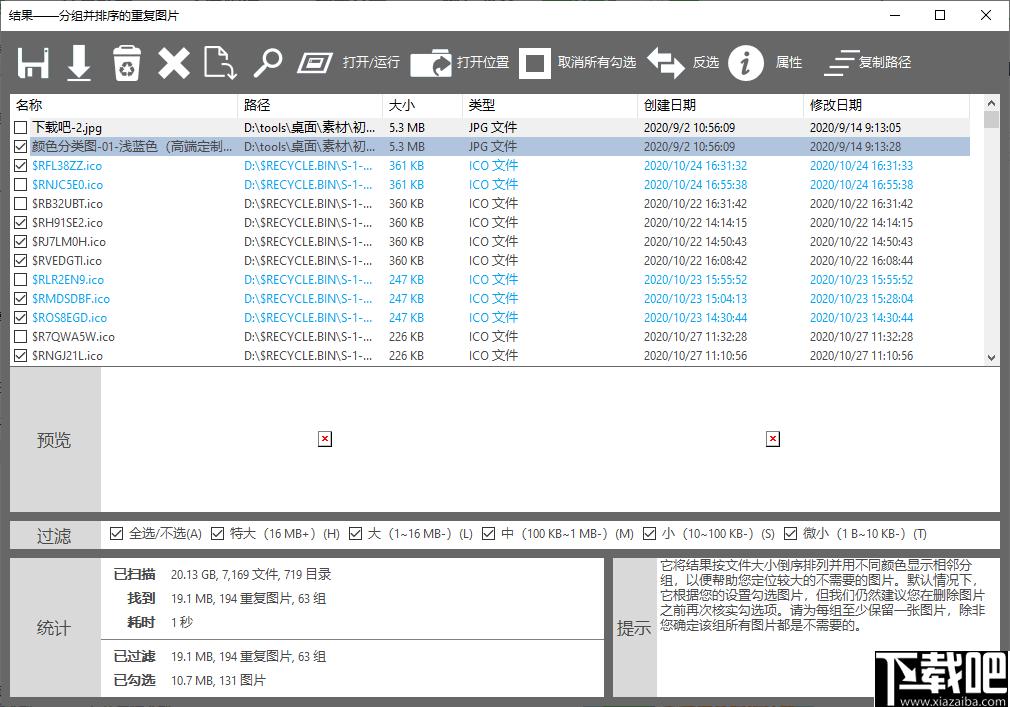1010x707 pixels.
Task: Click the recycle bin delete icon
Action: click(x=127, y=62)
